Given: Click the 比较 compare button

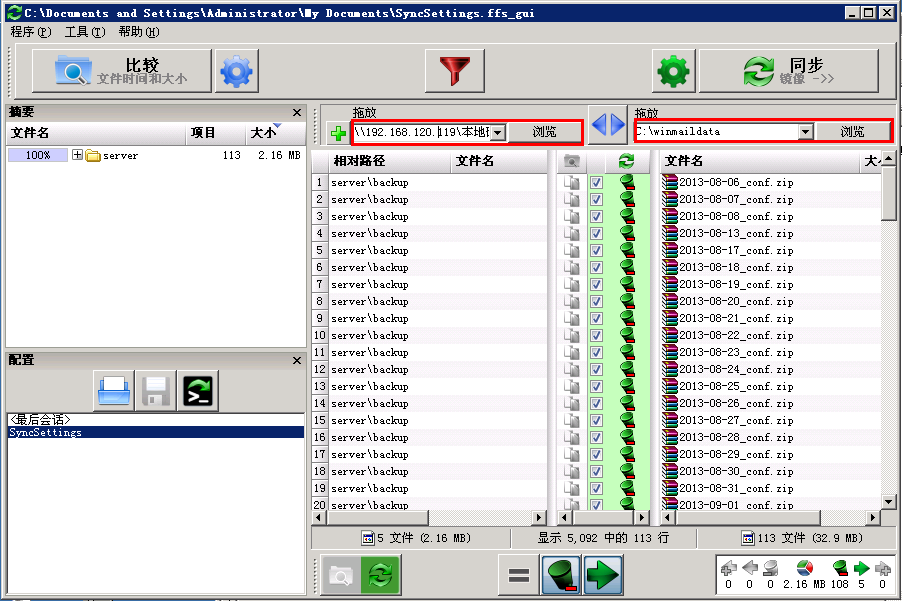Looking at the screenshot, I should [121, 71].
